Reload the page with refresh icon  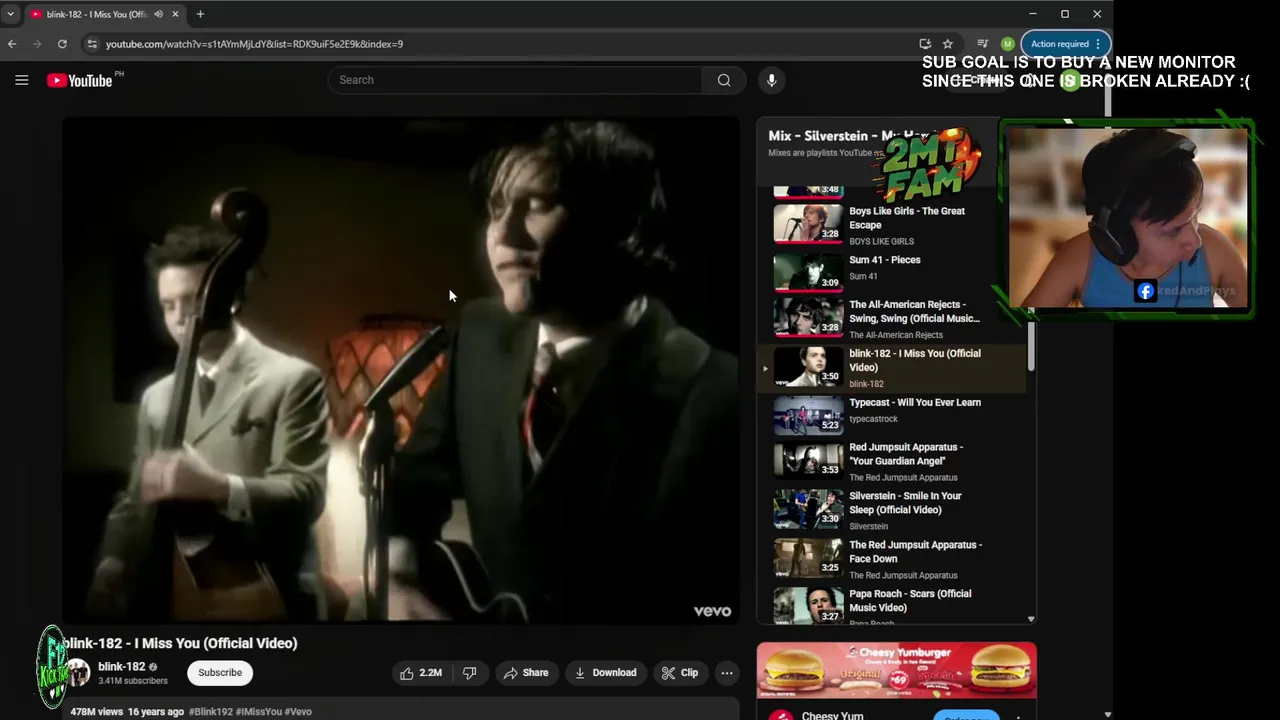pos(62,44)
